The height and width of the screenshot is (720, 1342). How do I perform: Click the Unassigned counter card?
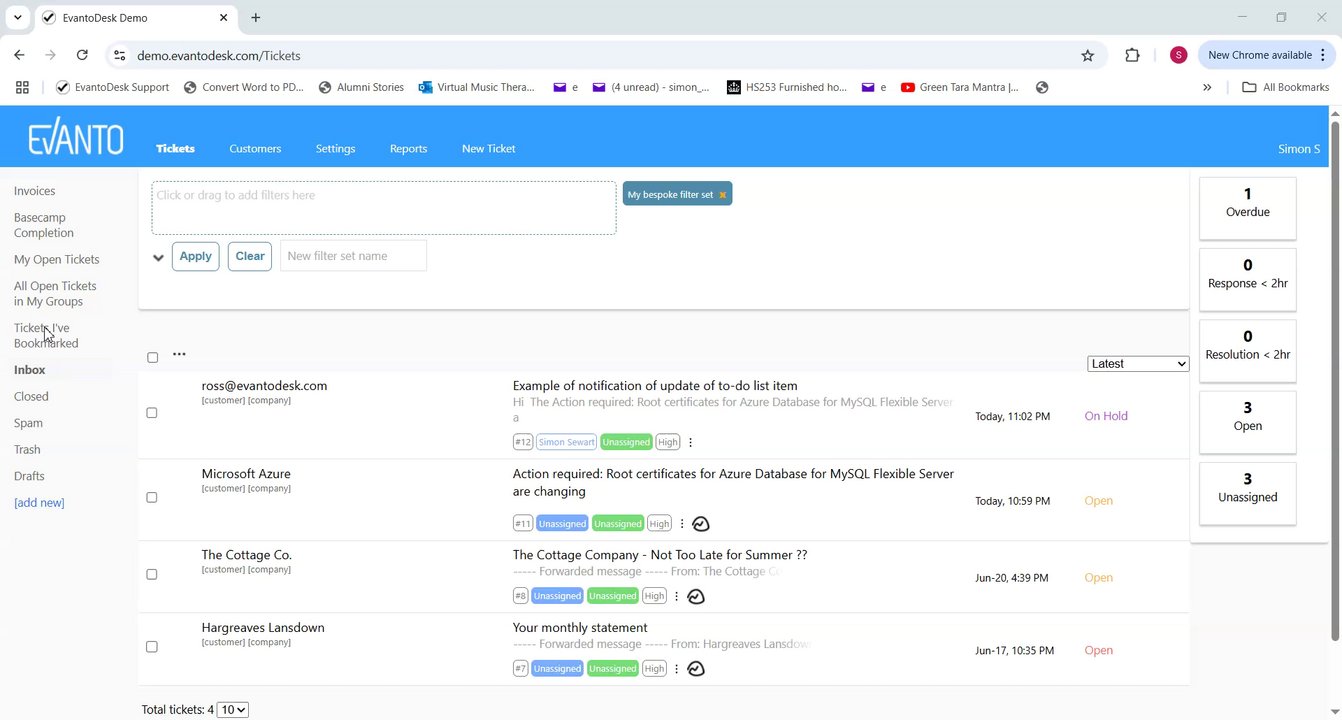1247,493
